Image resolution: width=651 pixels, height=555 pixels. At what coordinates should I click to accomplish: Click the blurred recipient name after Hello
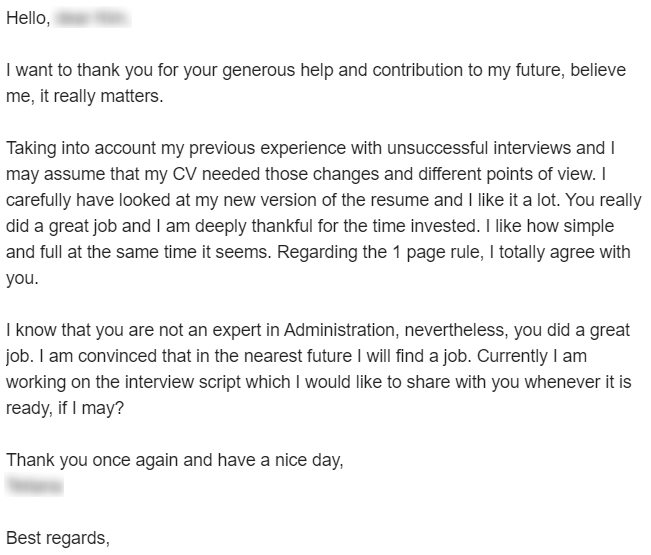pyautogui.click(x=94, y=19)
